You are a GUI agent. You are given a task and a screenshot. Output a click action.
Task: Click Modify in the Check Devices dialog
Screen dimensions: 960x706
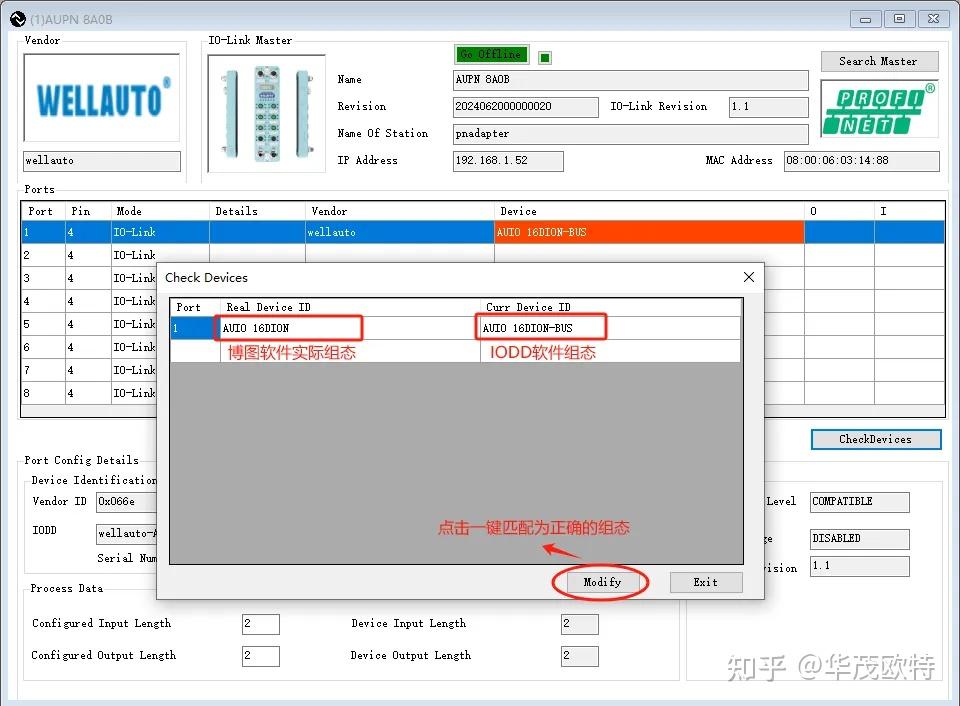(600, 582)
